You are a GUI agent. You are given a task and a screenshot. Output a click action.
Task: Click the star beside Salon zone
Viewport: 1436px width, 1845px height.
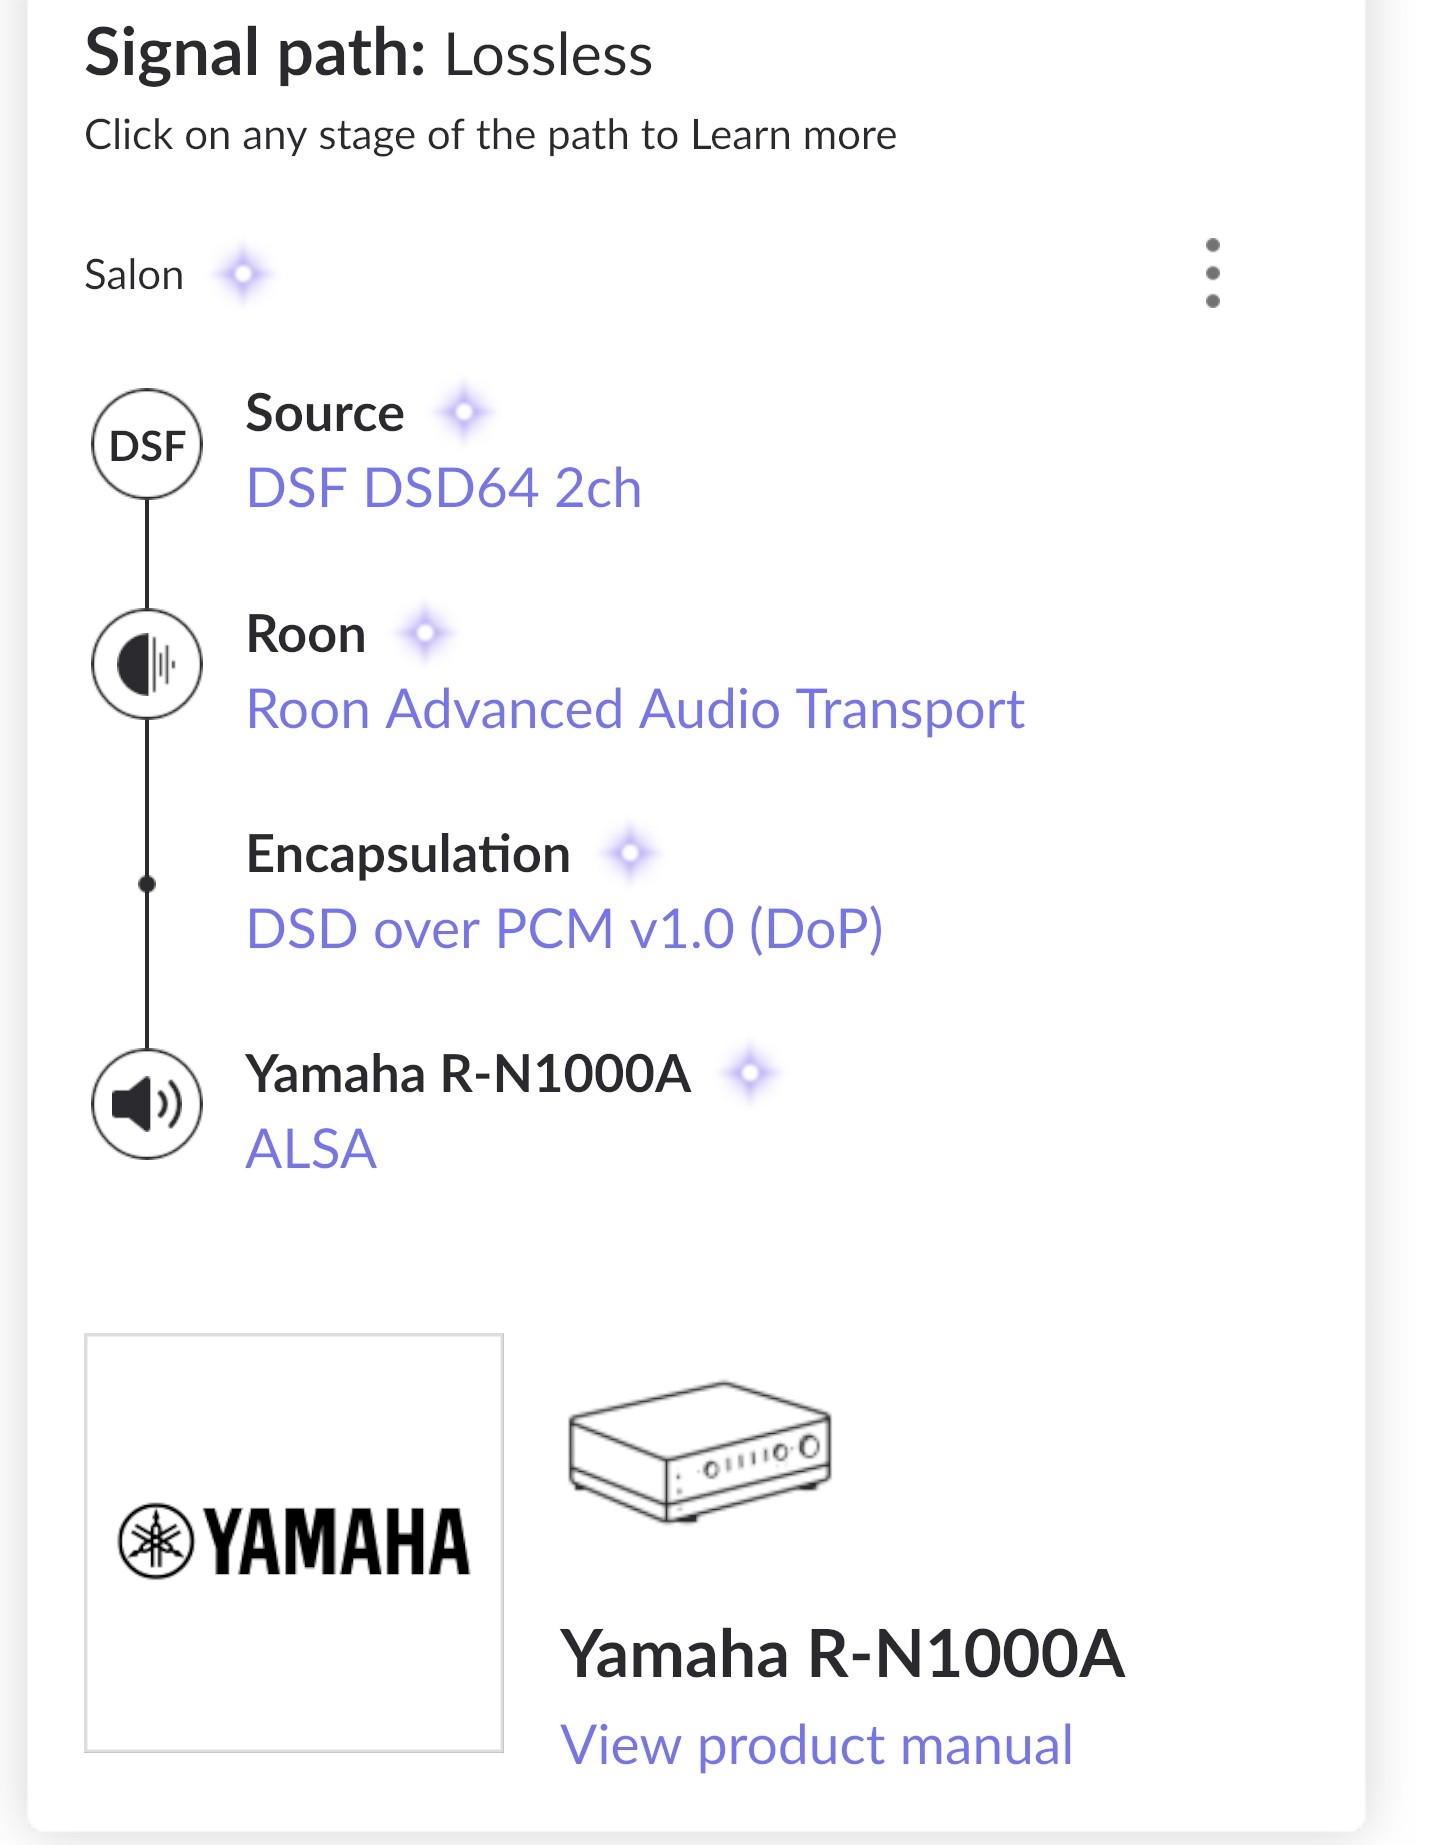[243, 273]
